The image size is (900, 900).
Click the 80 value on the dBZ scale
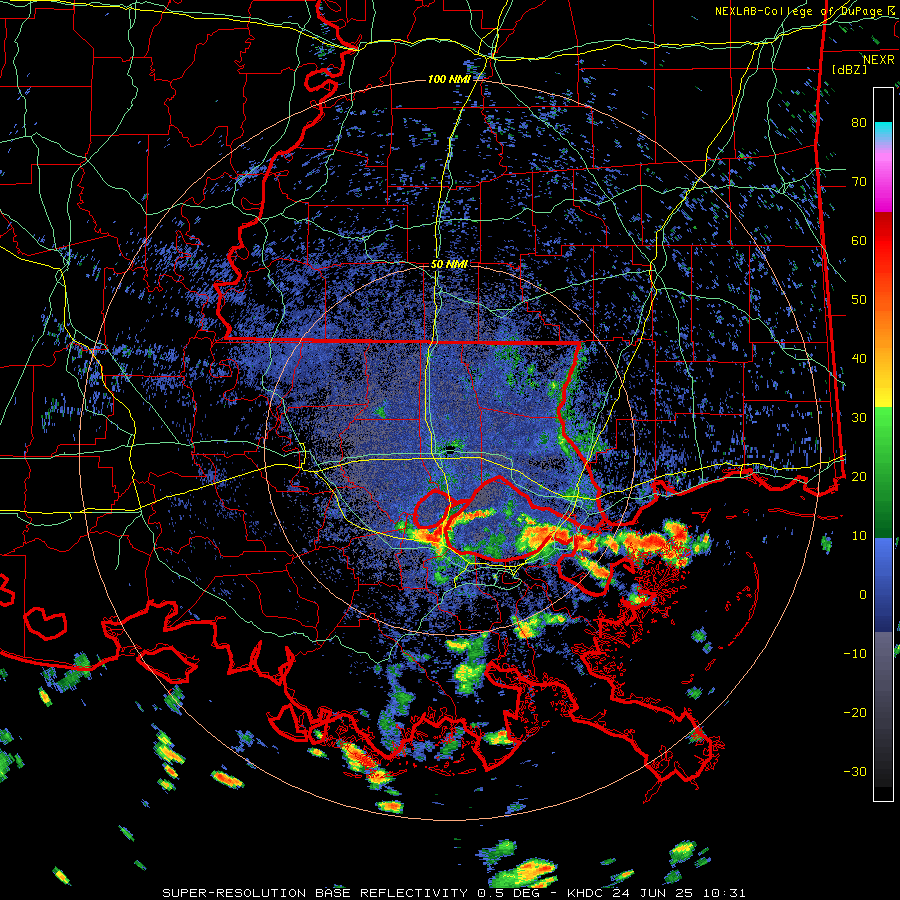tap(859, 123)
